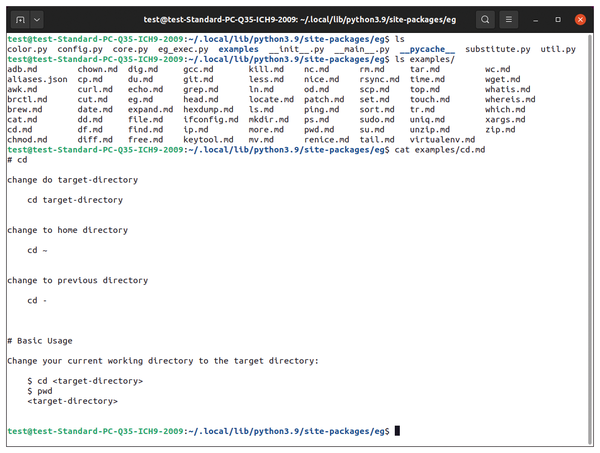
Task: Click ifconfig.md in examples list
Action: (211, 120)
